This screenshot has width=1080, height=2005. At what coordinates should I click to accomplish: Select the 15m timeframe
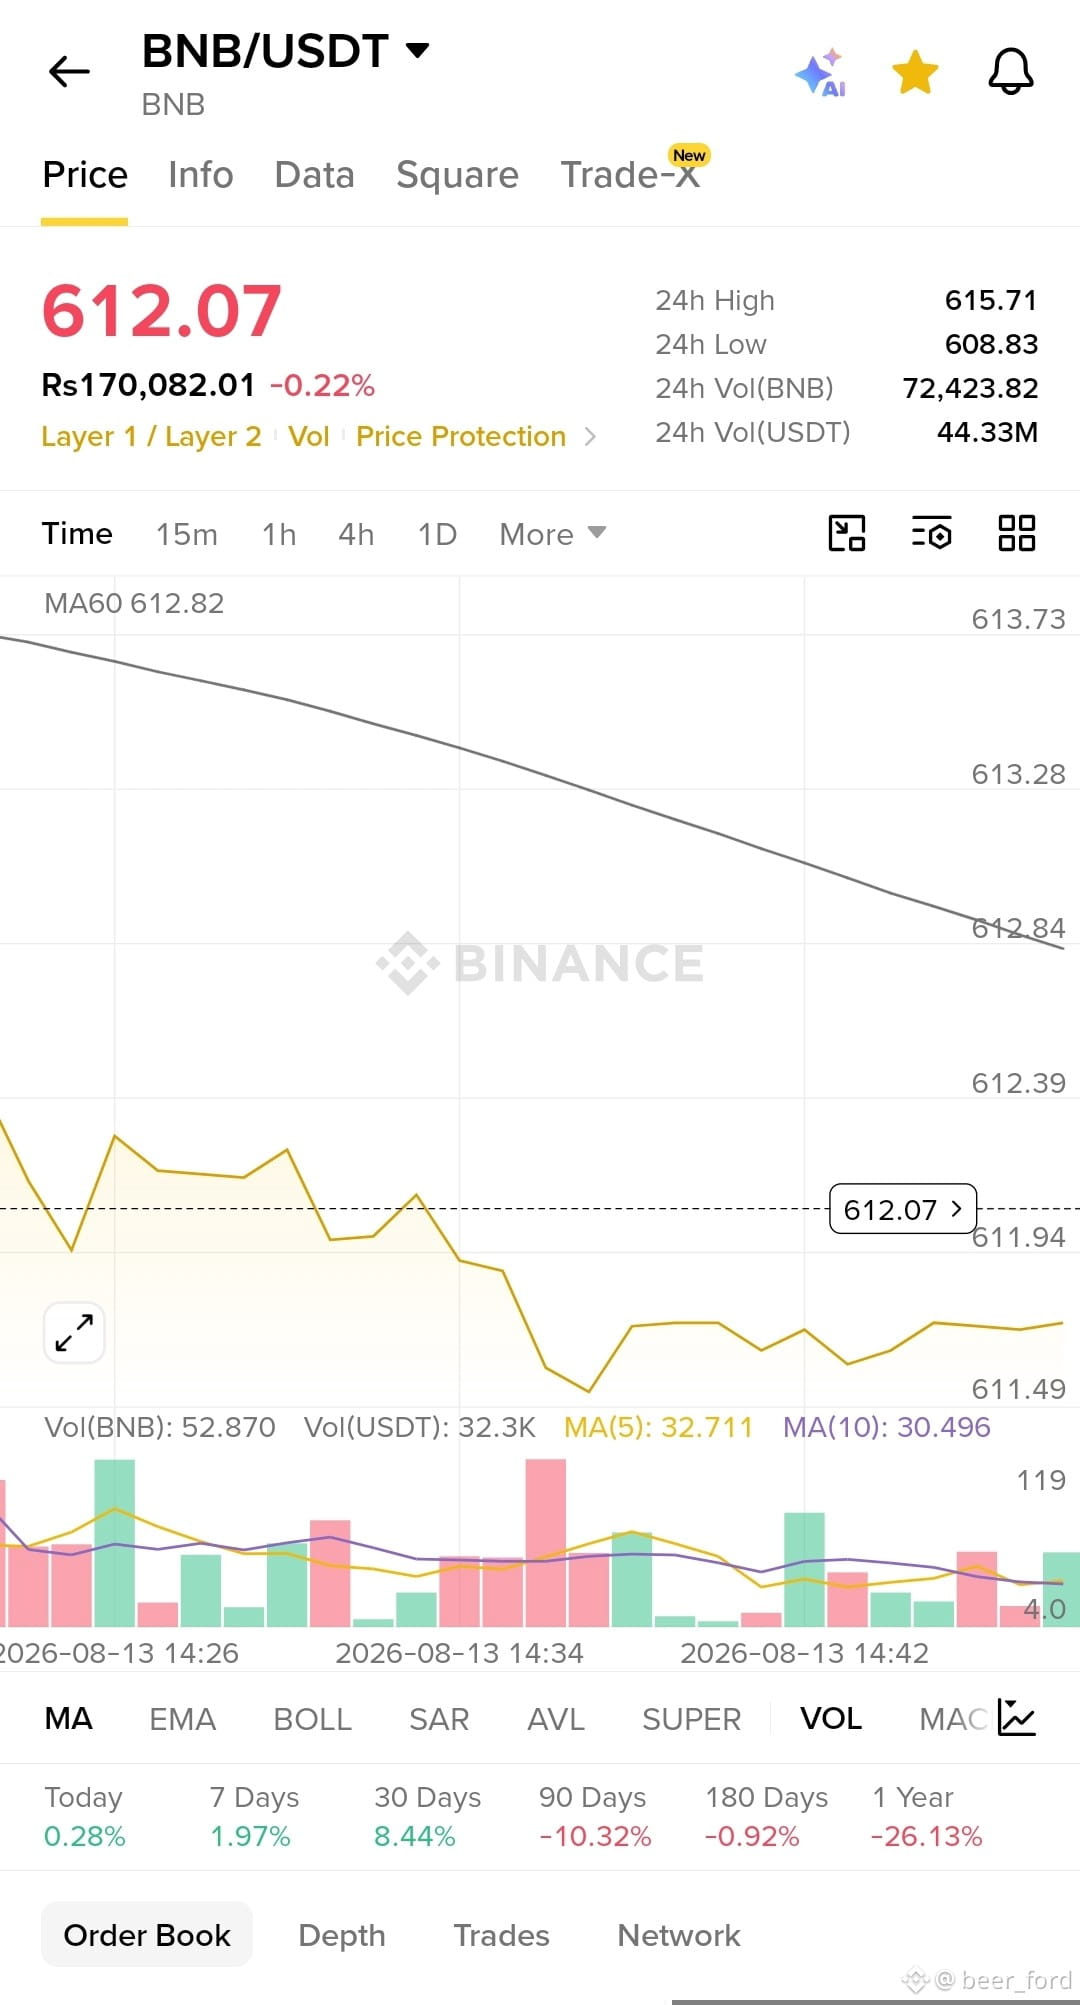(x=187, y=534)
